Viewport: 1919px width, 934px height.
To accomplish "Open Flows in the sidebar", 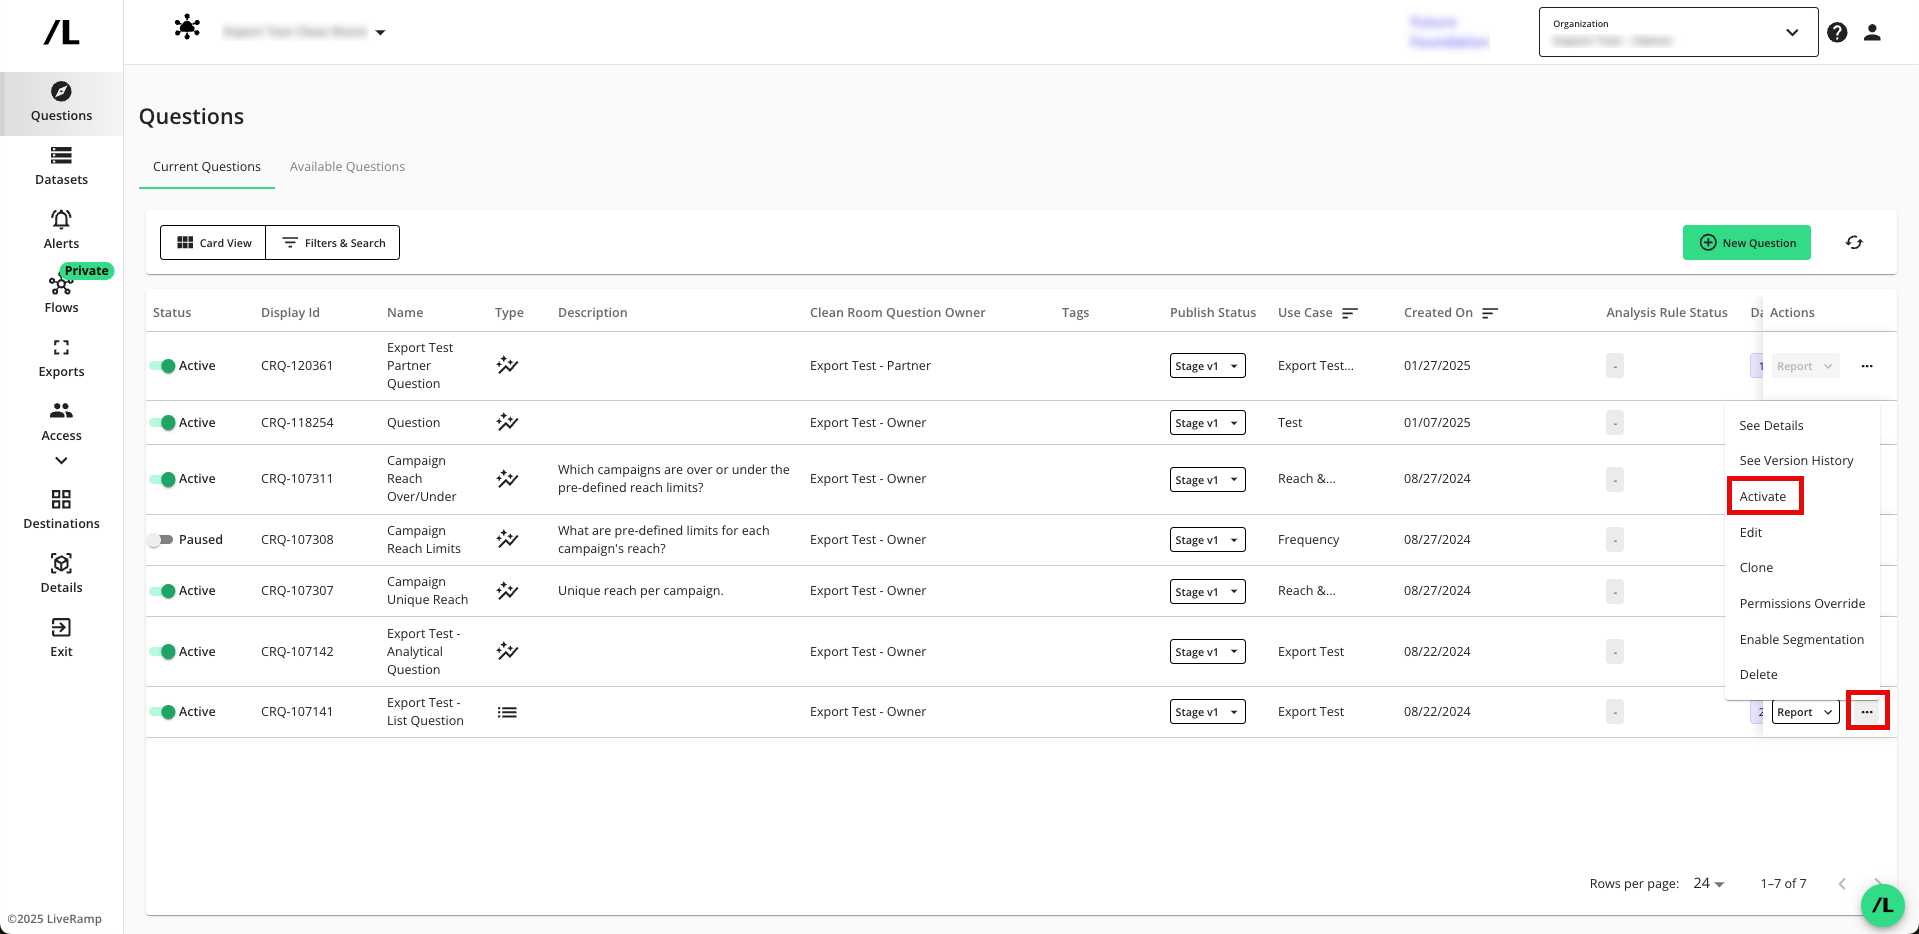I will pos(61,294).
